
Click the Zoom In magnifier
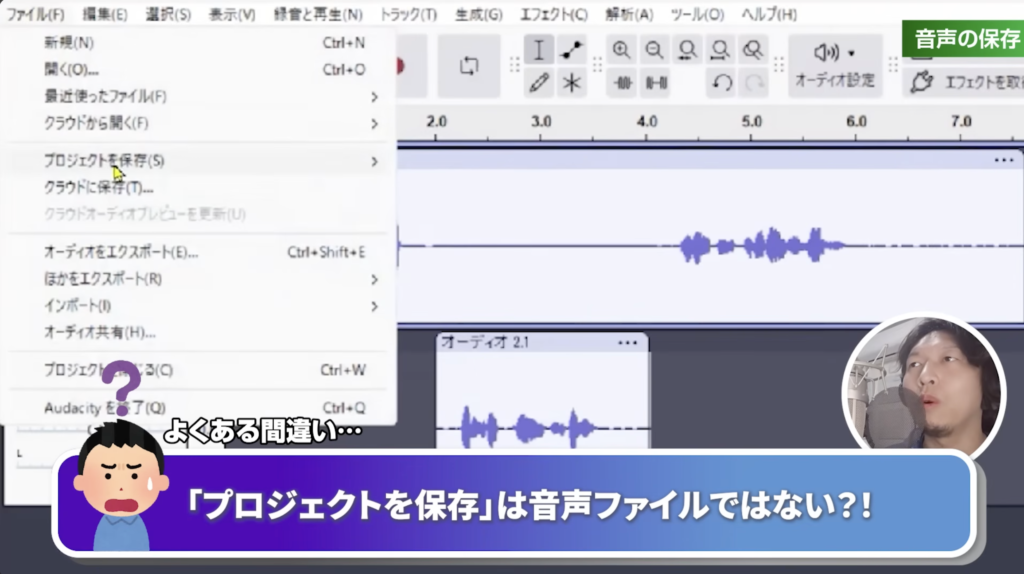(622, 50)
